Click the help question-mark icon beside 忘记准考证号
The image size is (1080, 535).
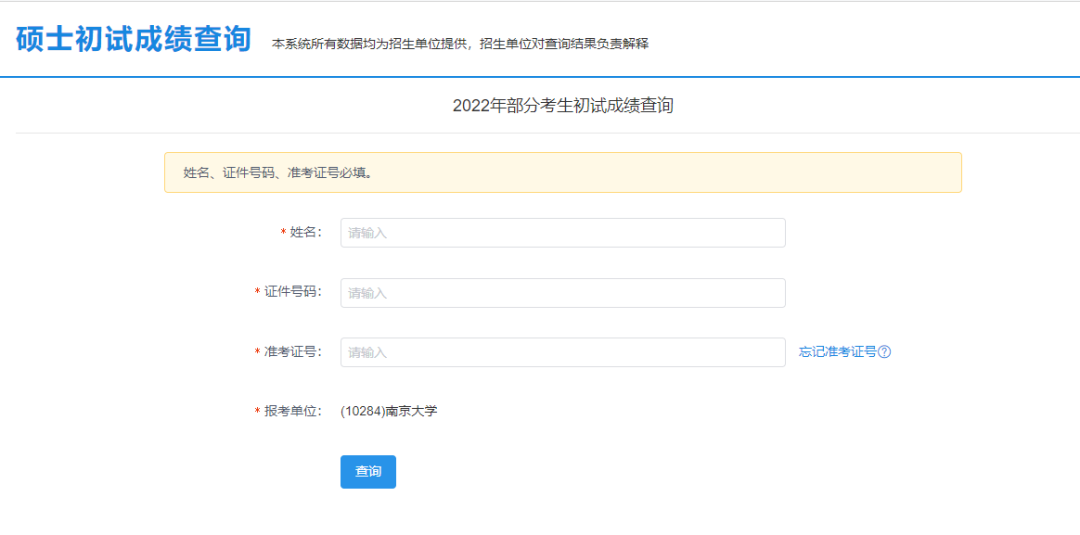pyautogui.click(x=885, y=352)
